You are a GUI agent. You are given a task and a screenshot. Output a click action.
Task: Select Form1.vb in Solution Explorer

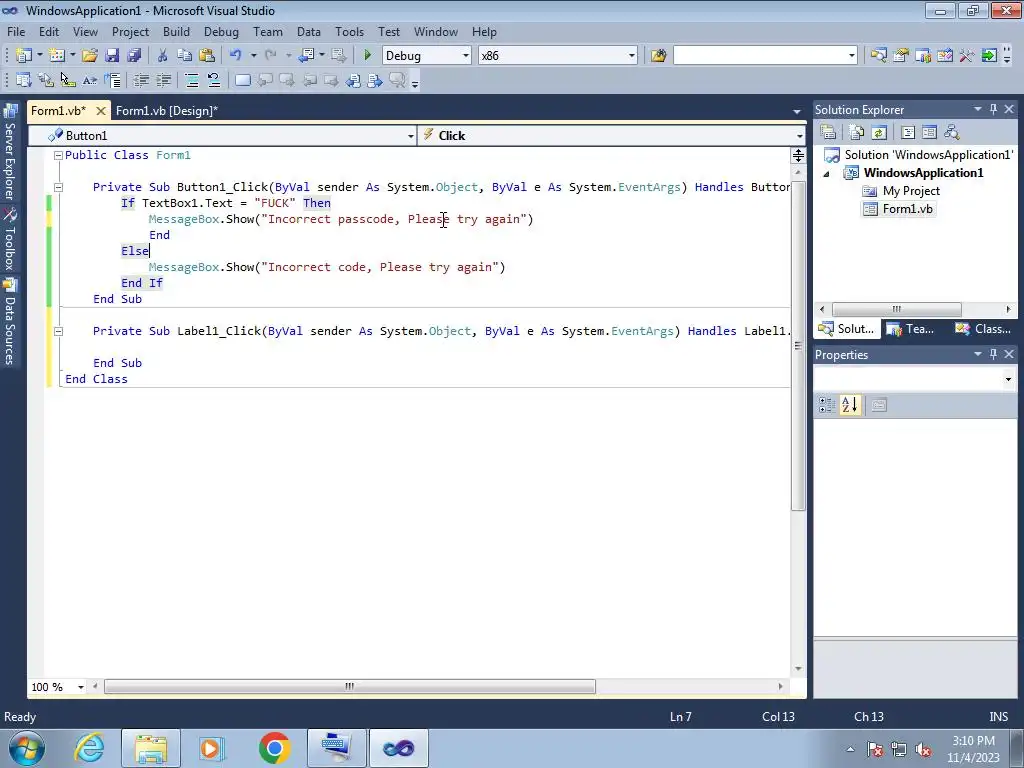[x=899, y=209]
